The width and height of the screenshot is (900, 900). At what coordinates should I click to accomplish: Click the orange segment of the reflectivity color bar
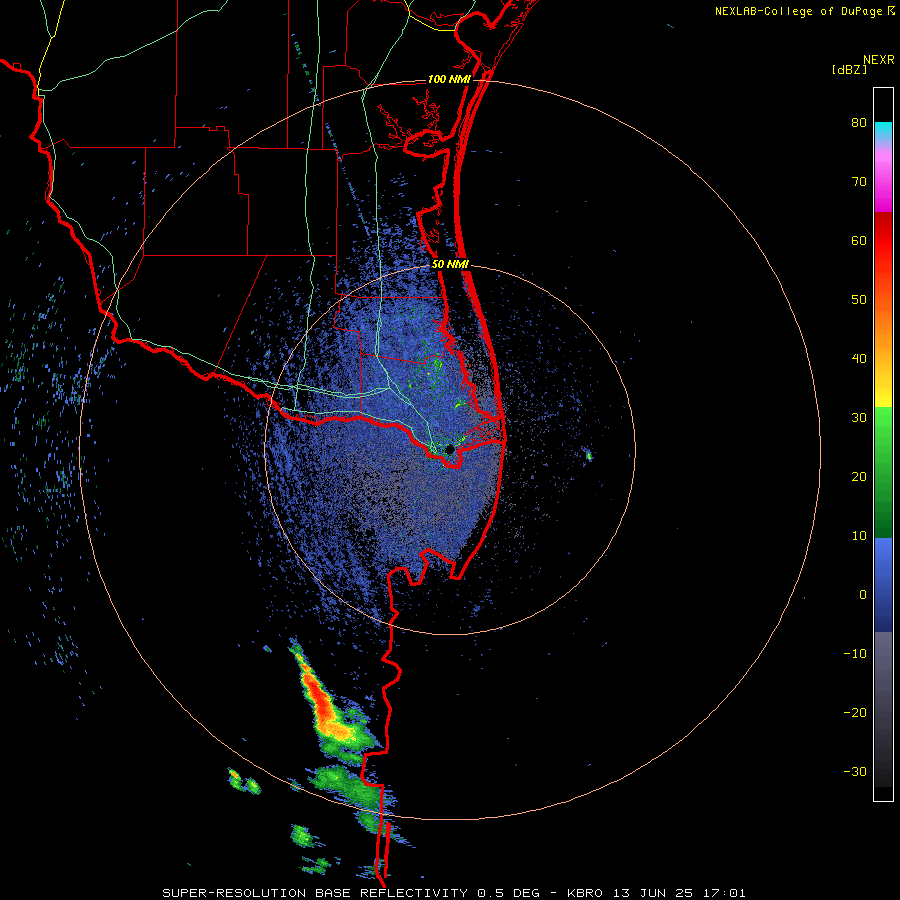[x=883, y=321]
